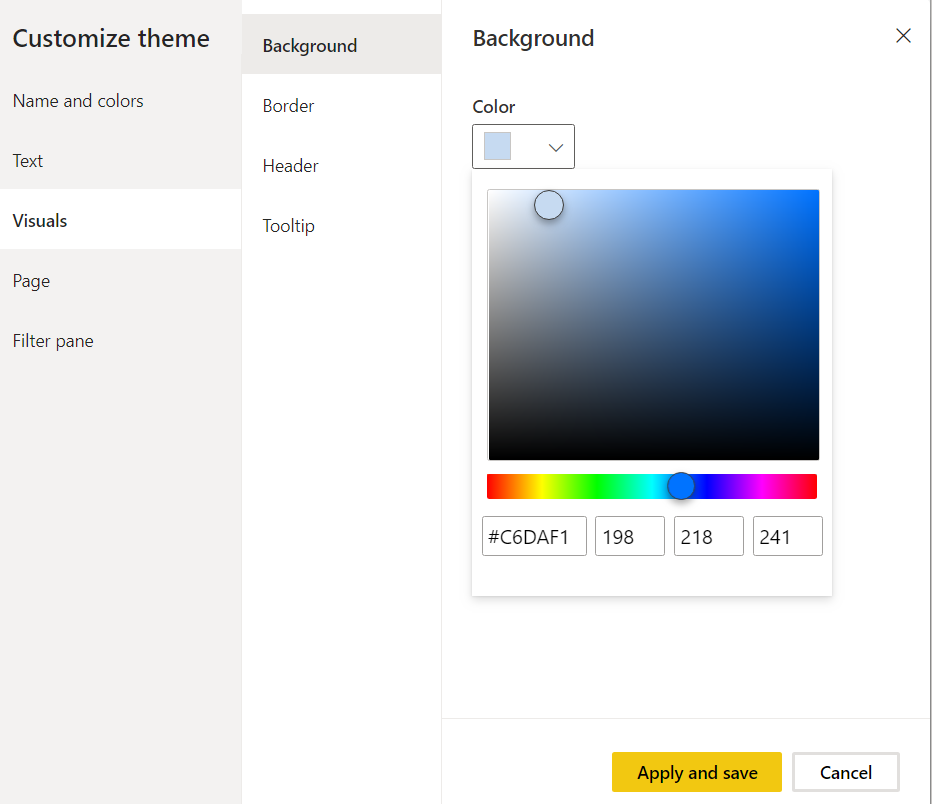Click the light blue color swatch preview
The width and height of the screenshot is (932, 804).
coord(498,147)
